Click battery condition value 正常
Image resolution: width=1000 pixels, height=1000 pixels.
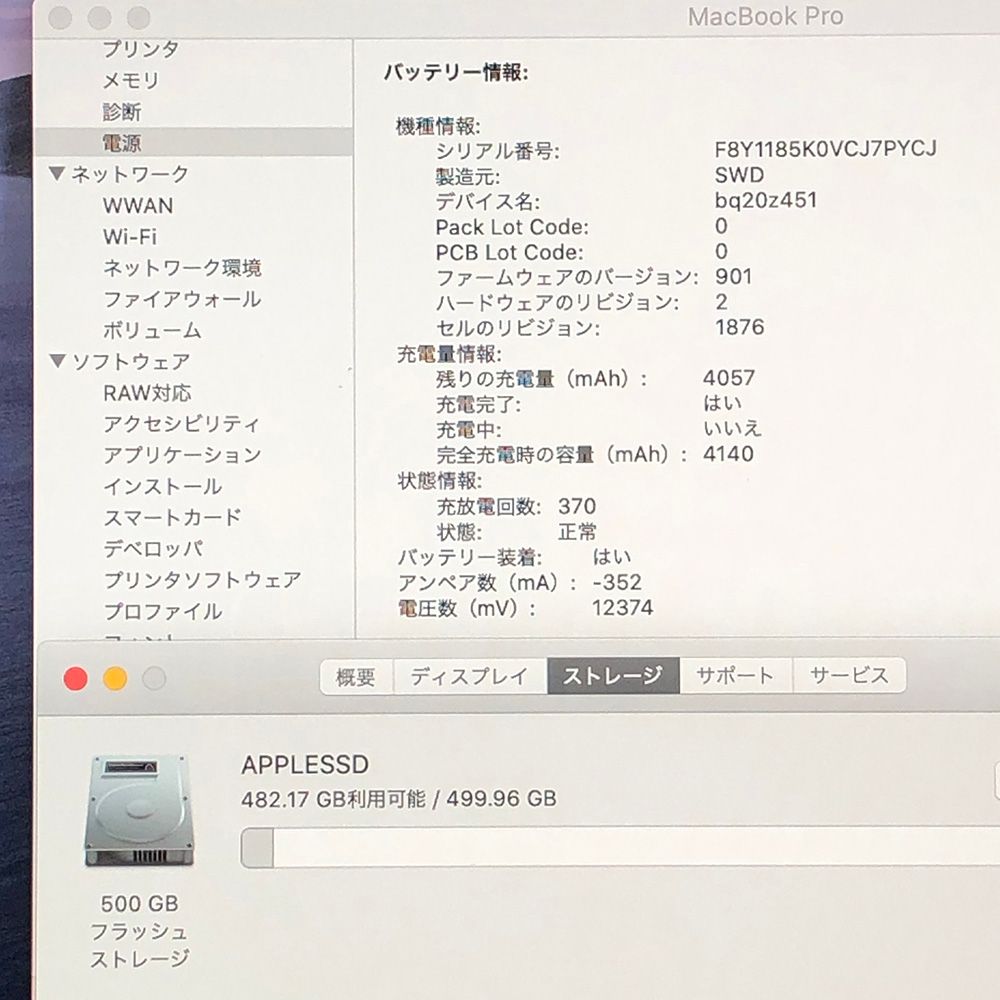577,531
